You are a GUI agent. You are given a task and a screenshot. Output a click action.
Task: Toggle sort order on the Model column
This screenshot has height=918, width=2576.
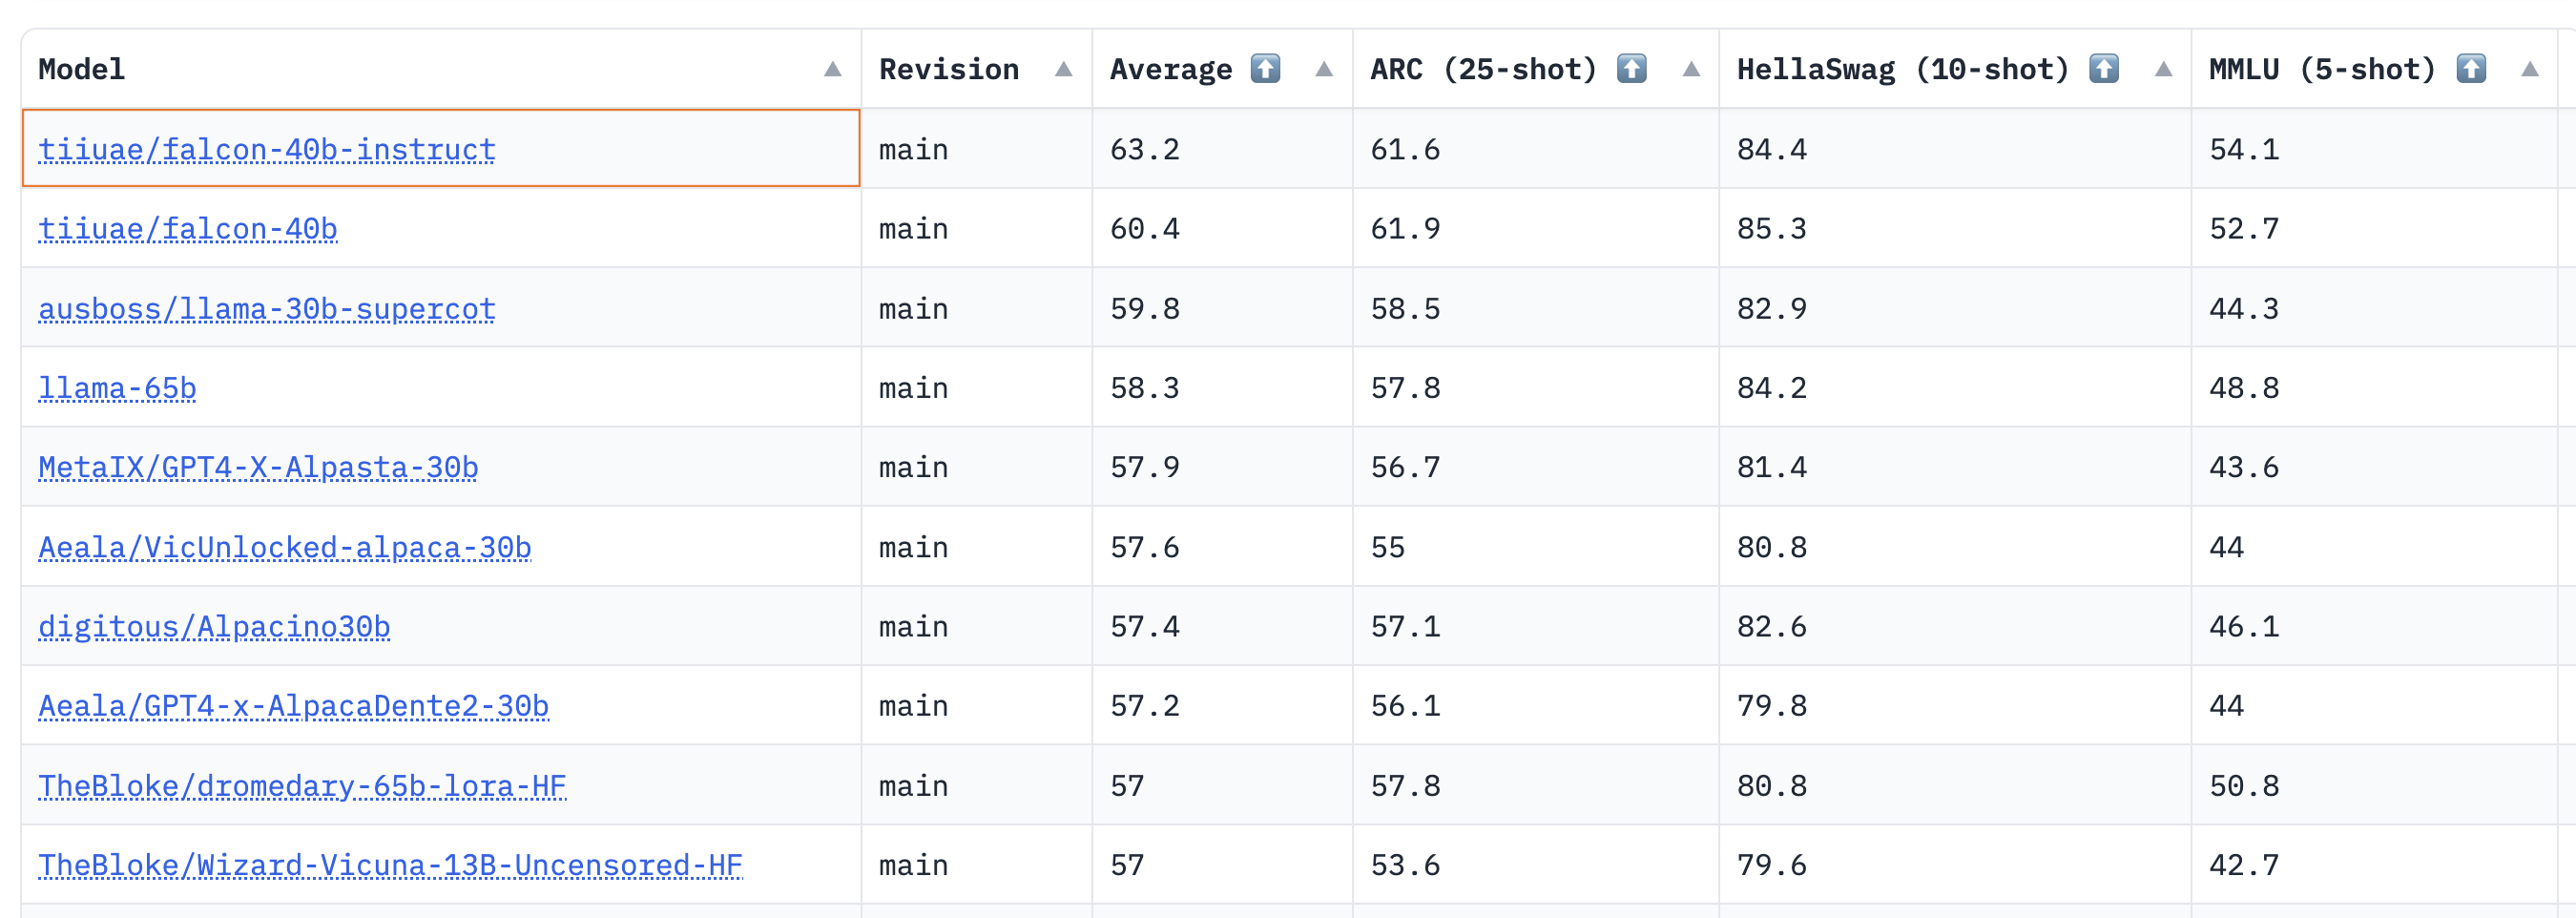833,70
